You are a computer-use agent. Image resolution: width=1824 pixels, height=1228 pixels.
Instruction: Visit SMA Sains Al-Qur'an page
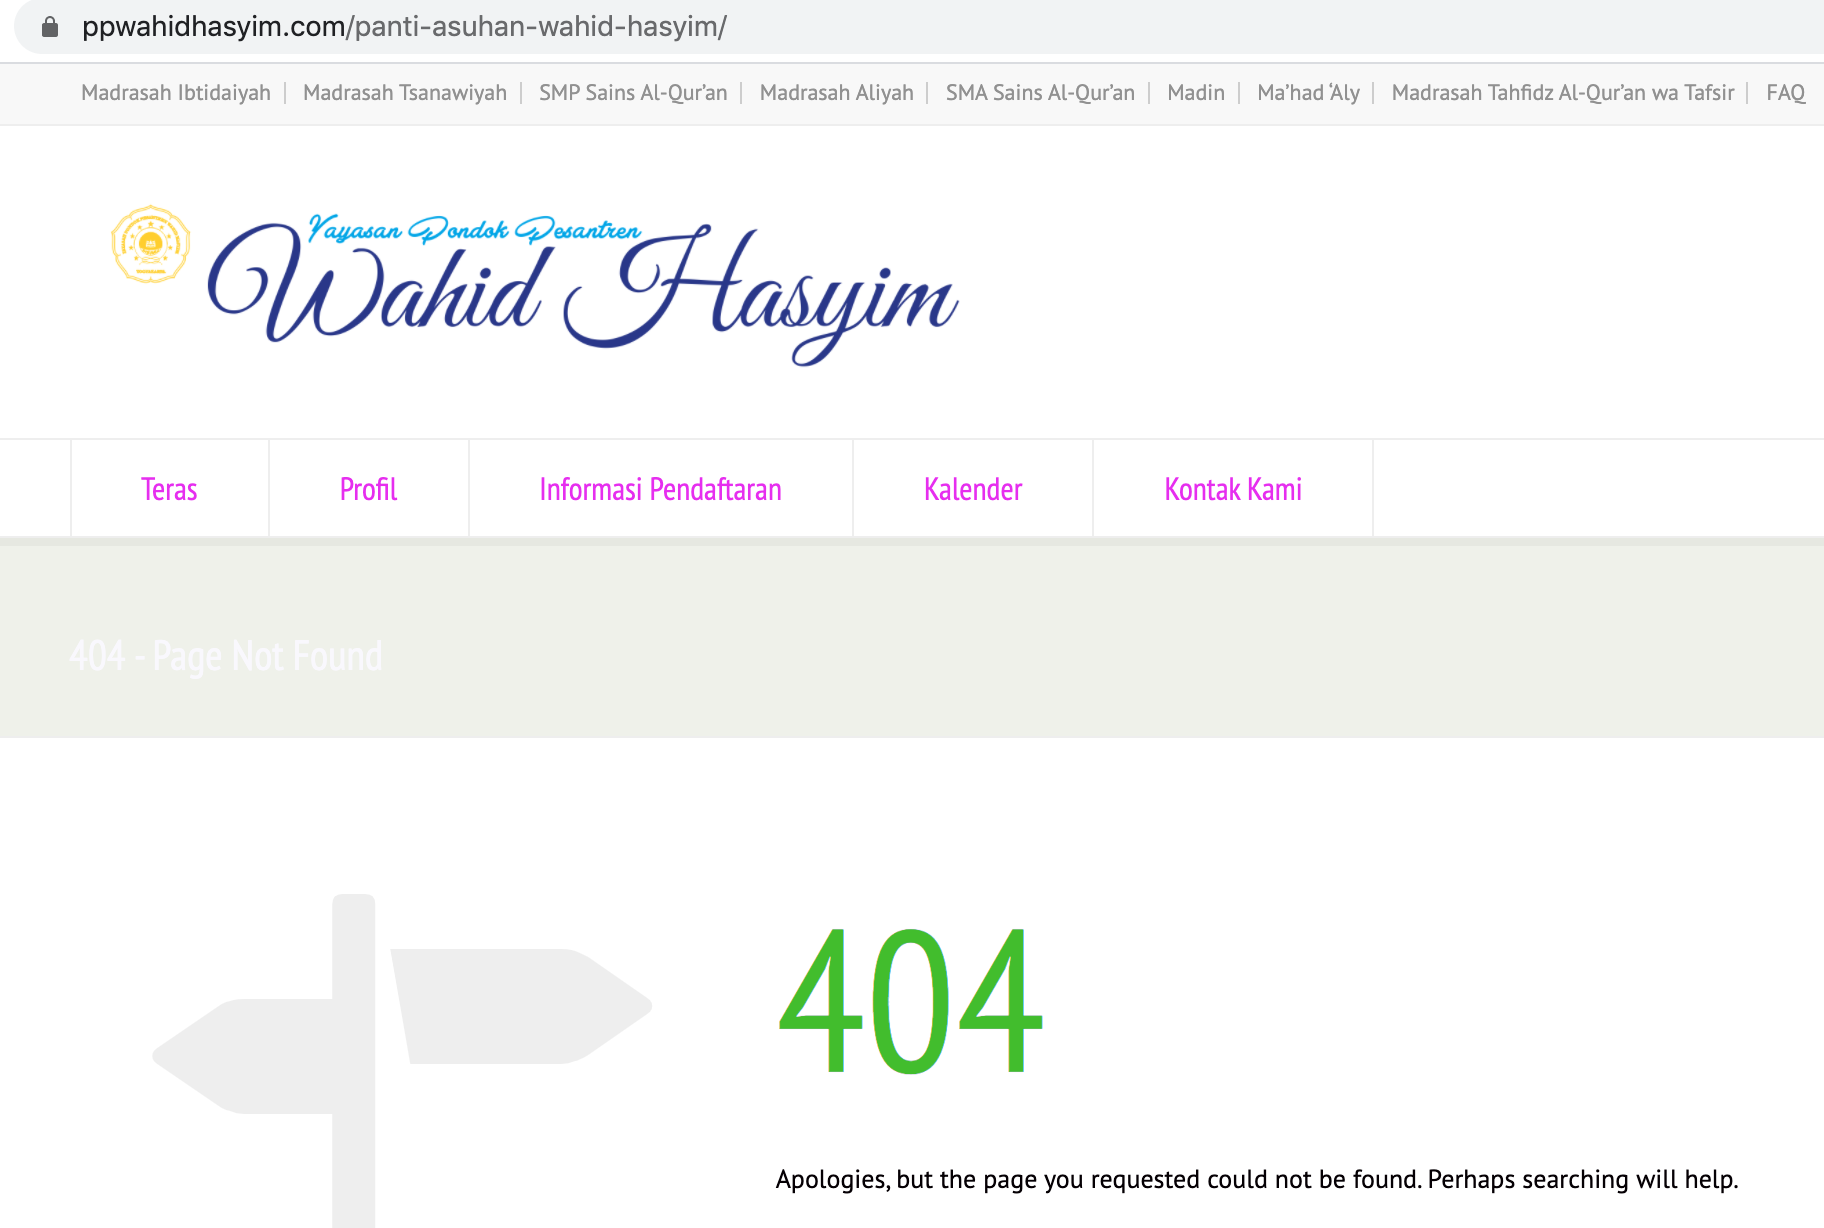pos(1040,93)
